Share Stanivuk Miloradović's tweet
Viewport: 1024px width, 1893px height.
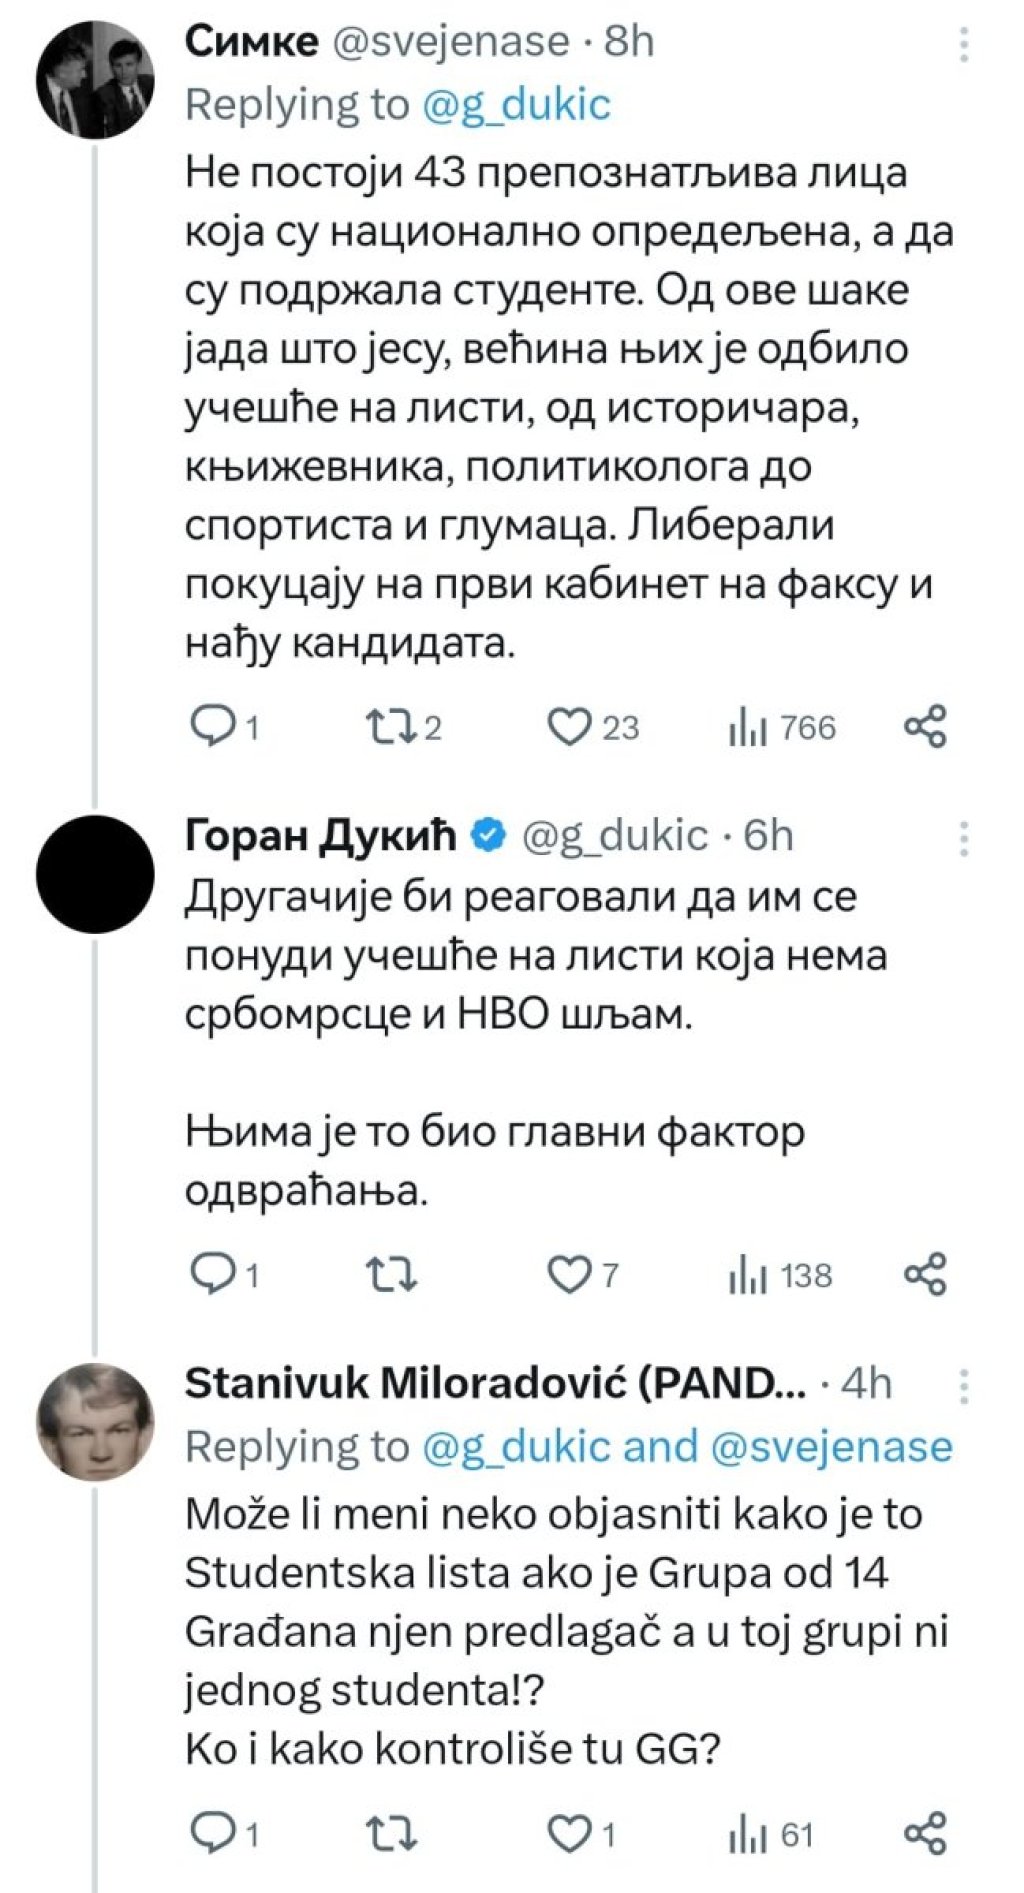pos(925,1834)
